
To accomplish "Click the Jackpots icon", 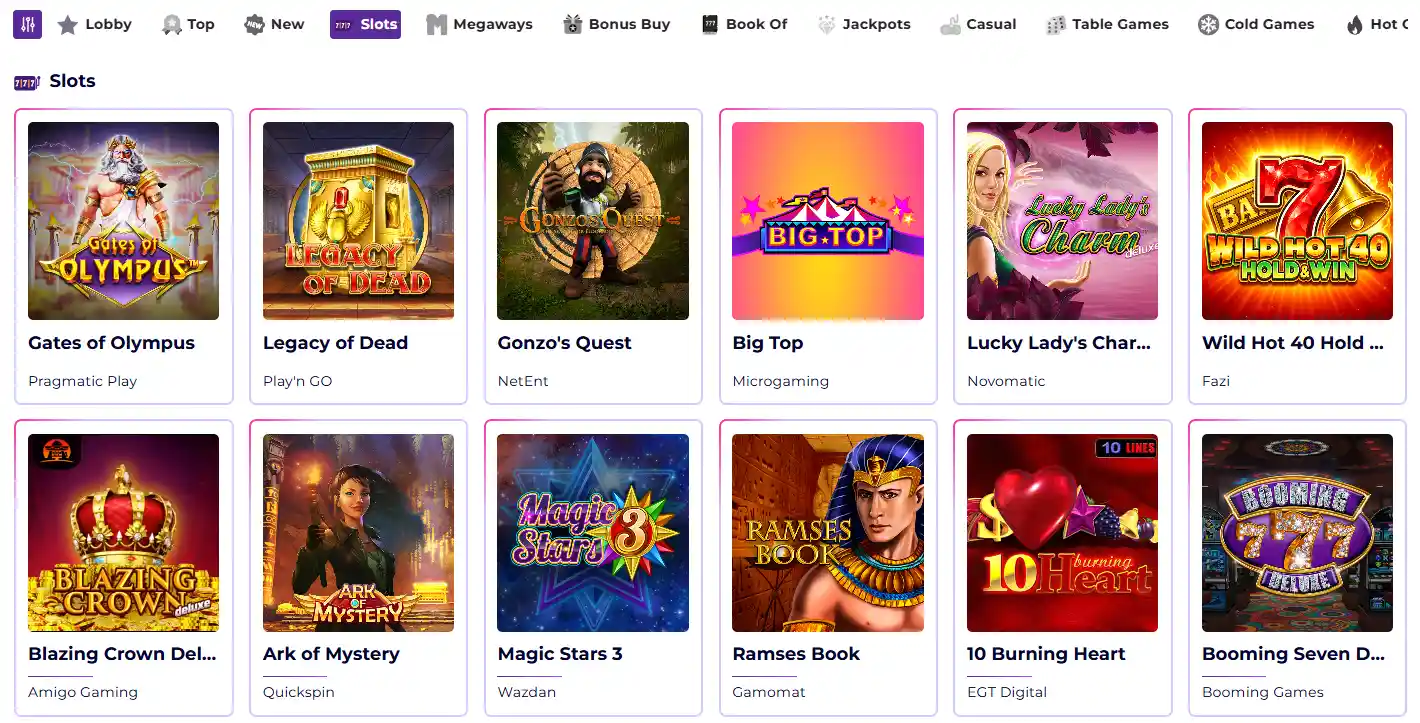I will point(826,25).
